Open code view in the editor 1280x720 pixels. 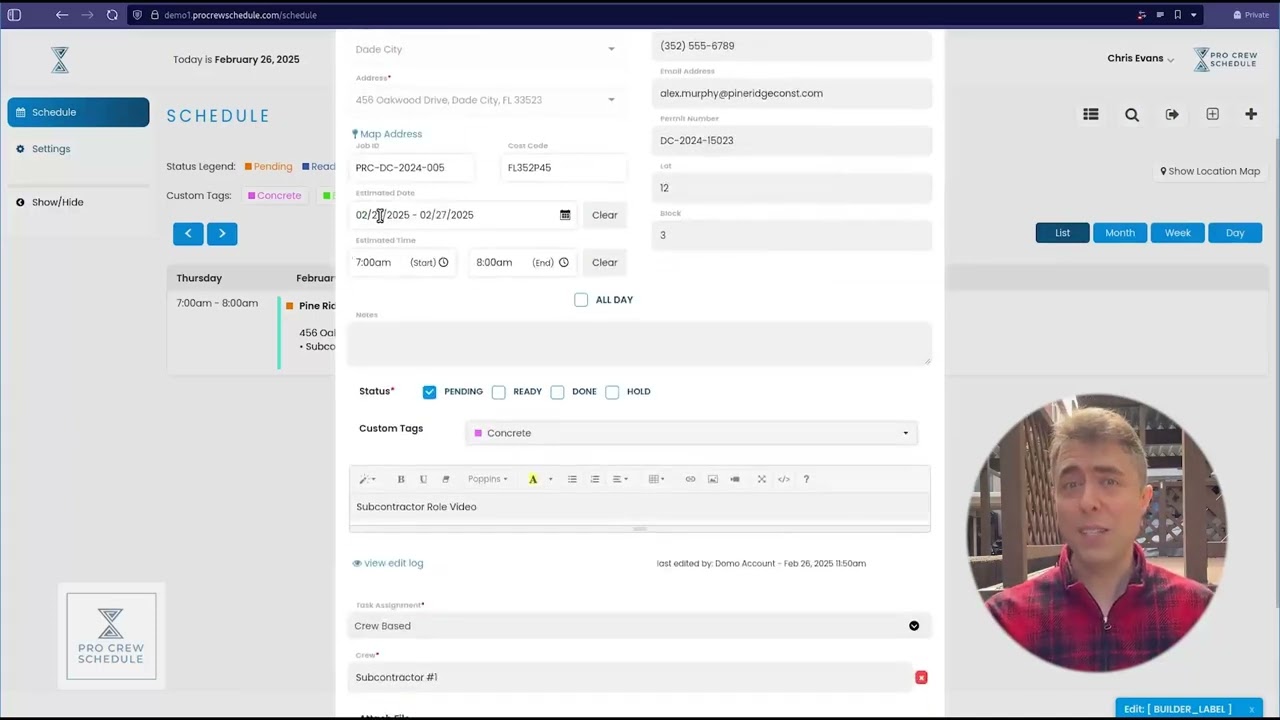click(784, 479)
